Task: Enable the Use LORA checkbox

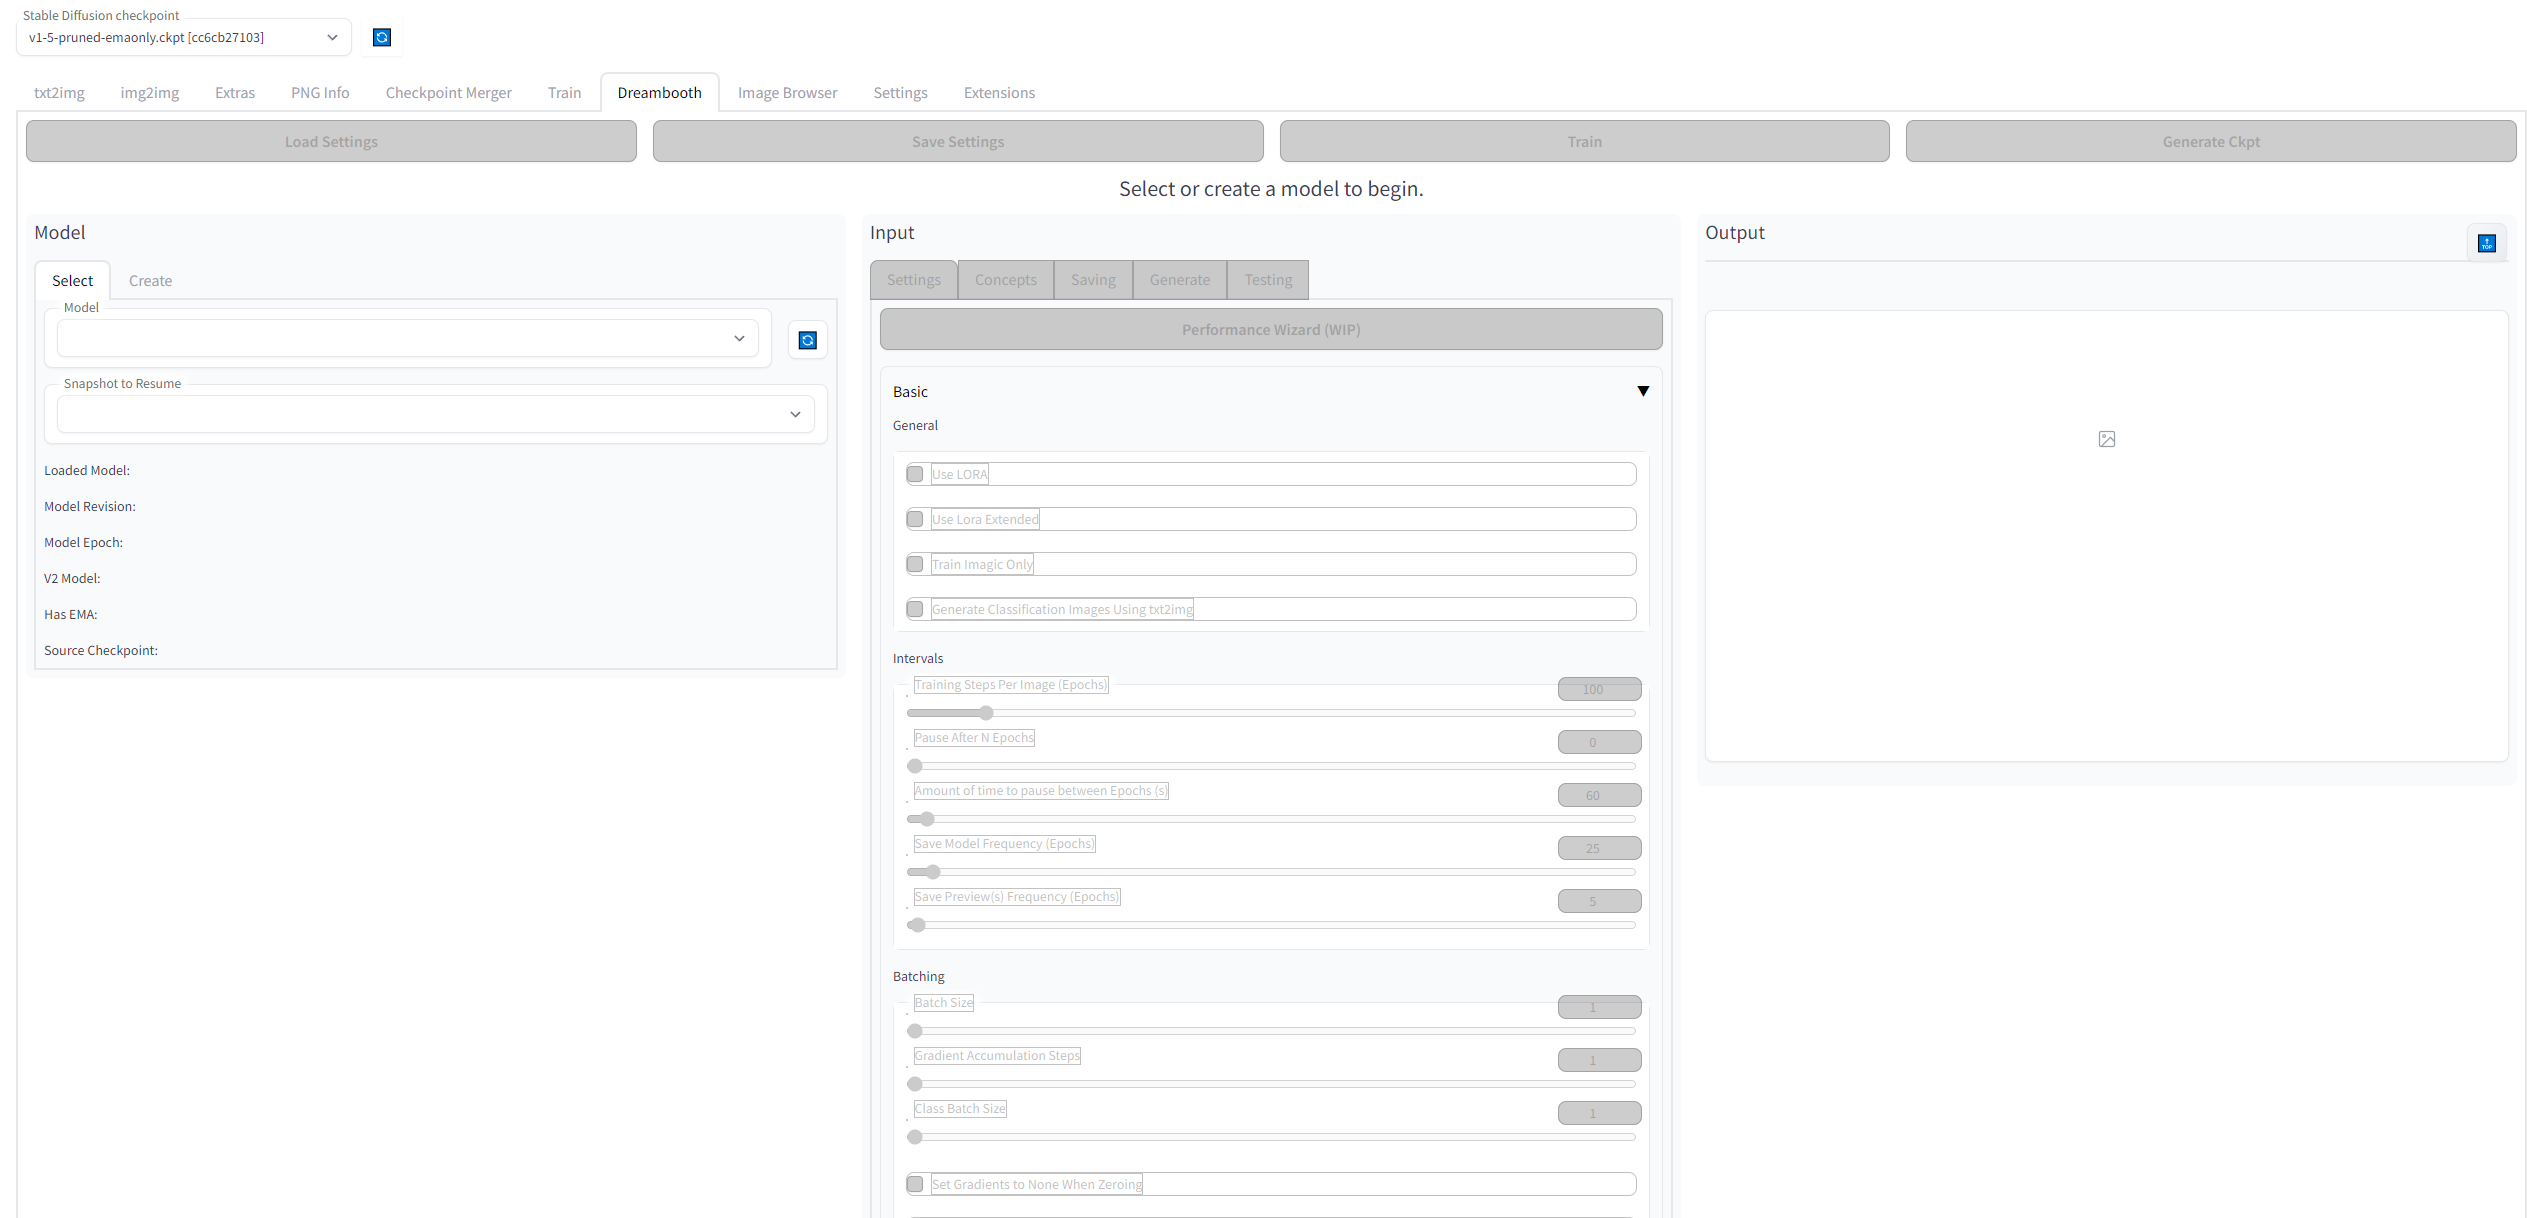Action: pos(915,474)
